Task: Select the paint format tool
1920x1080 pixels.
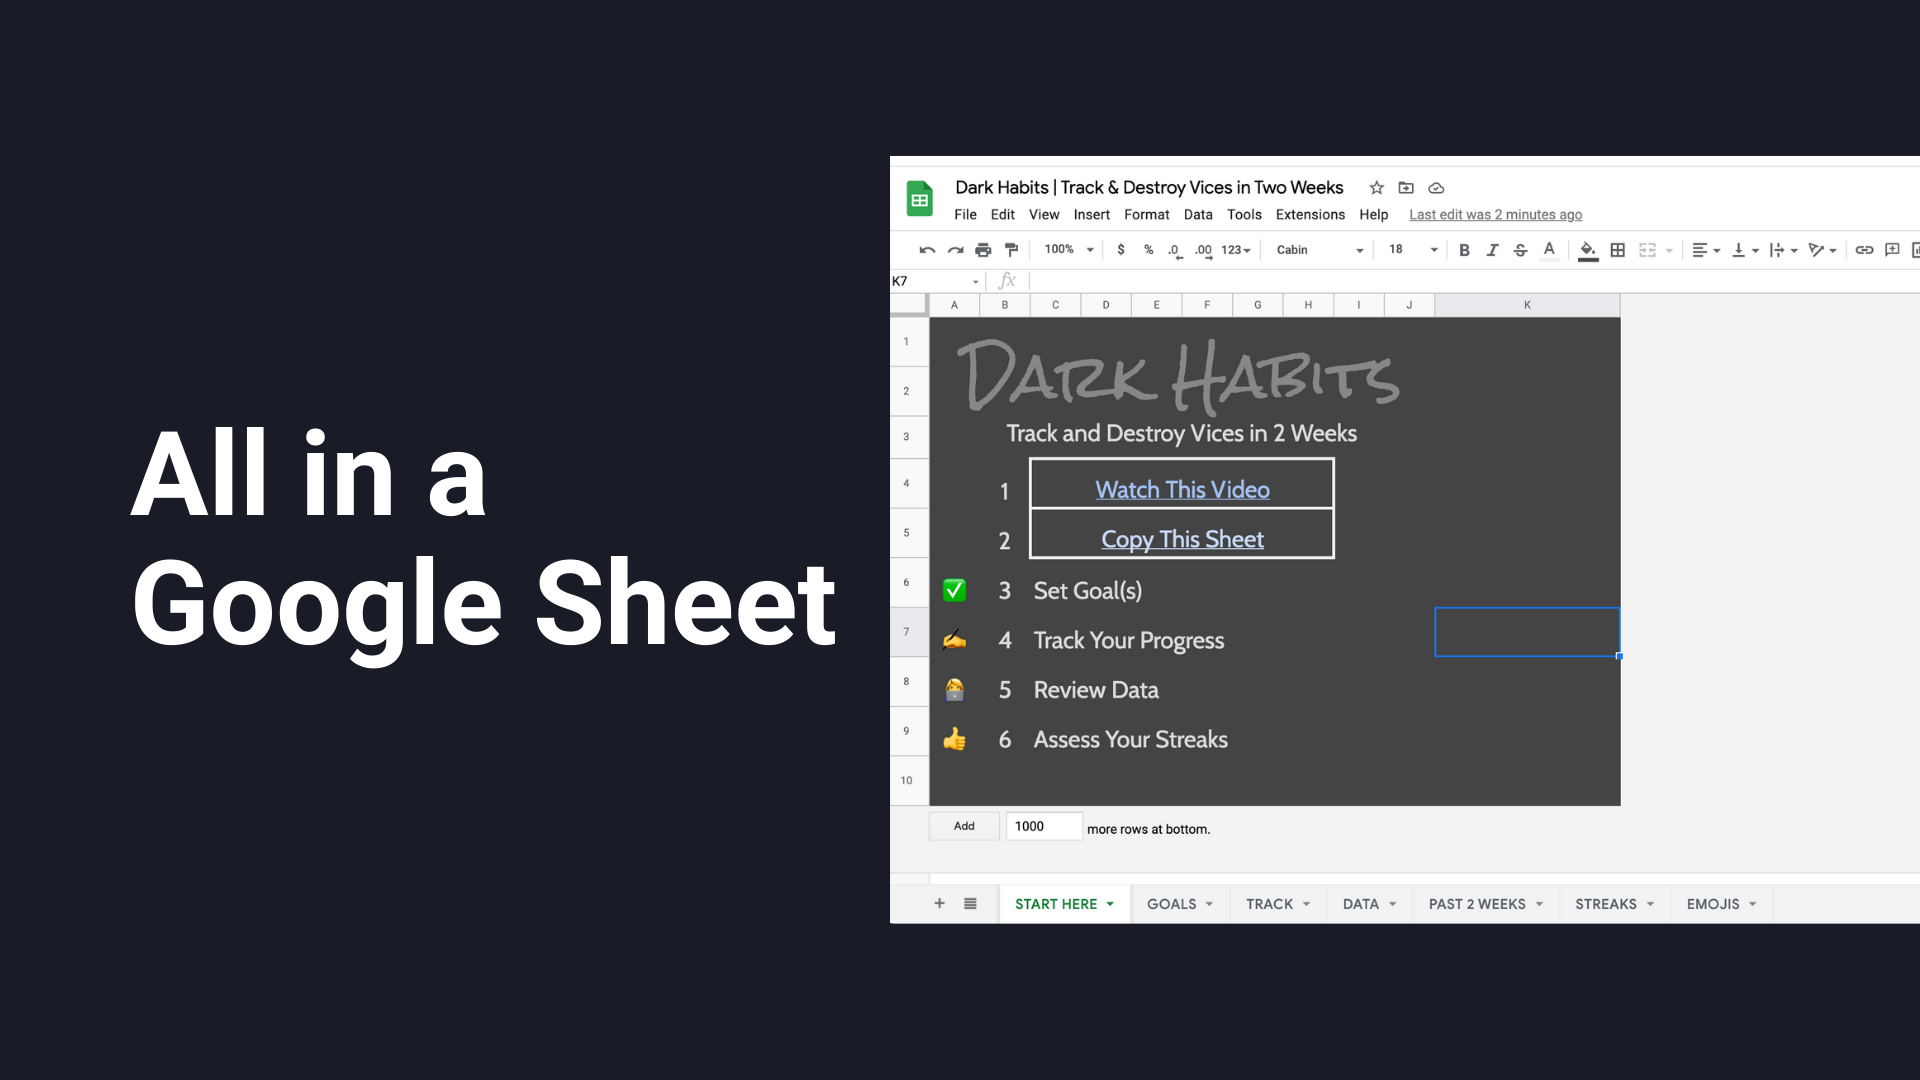Action: point(1011,250)
